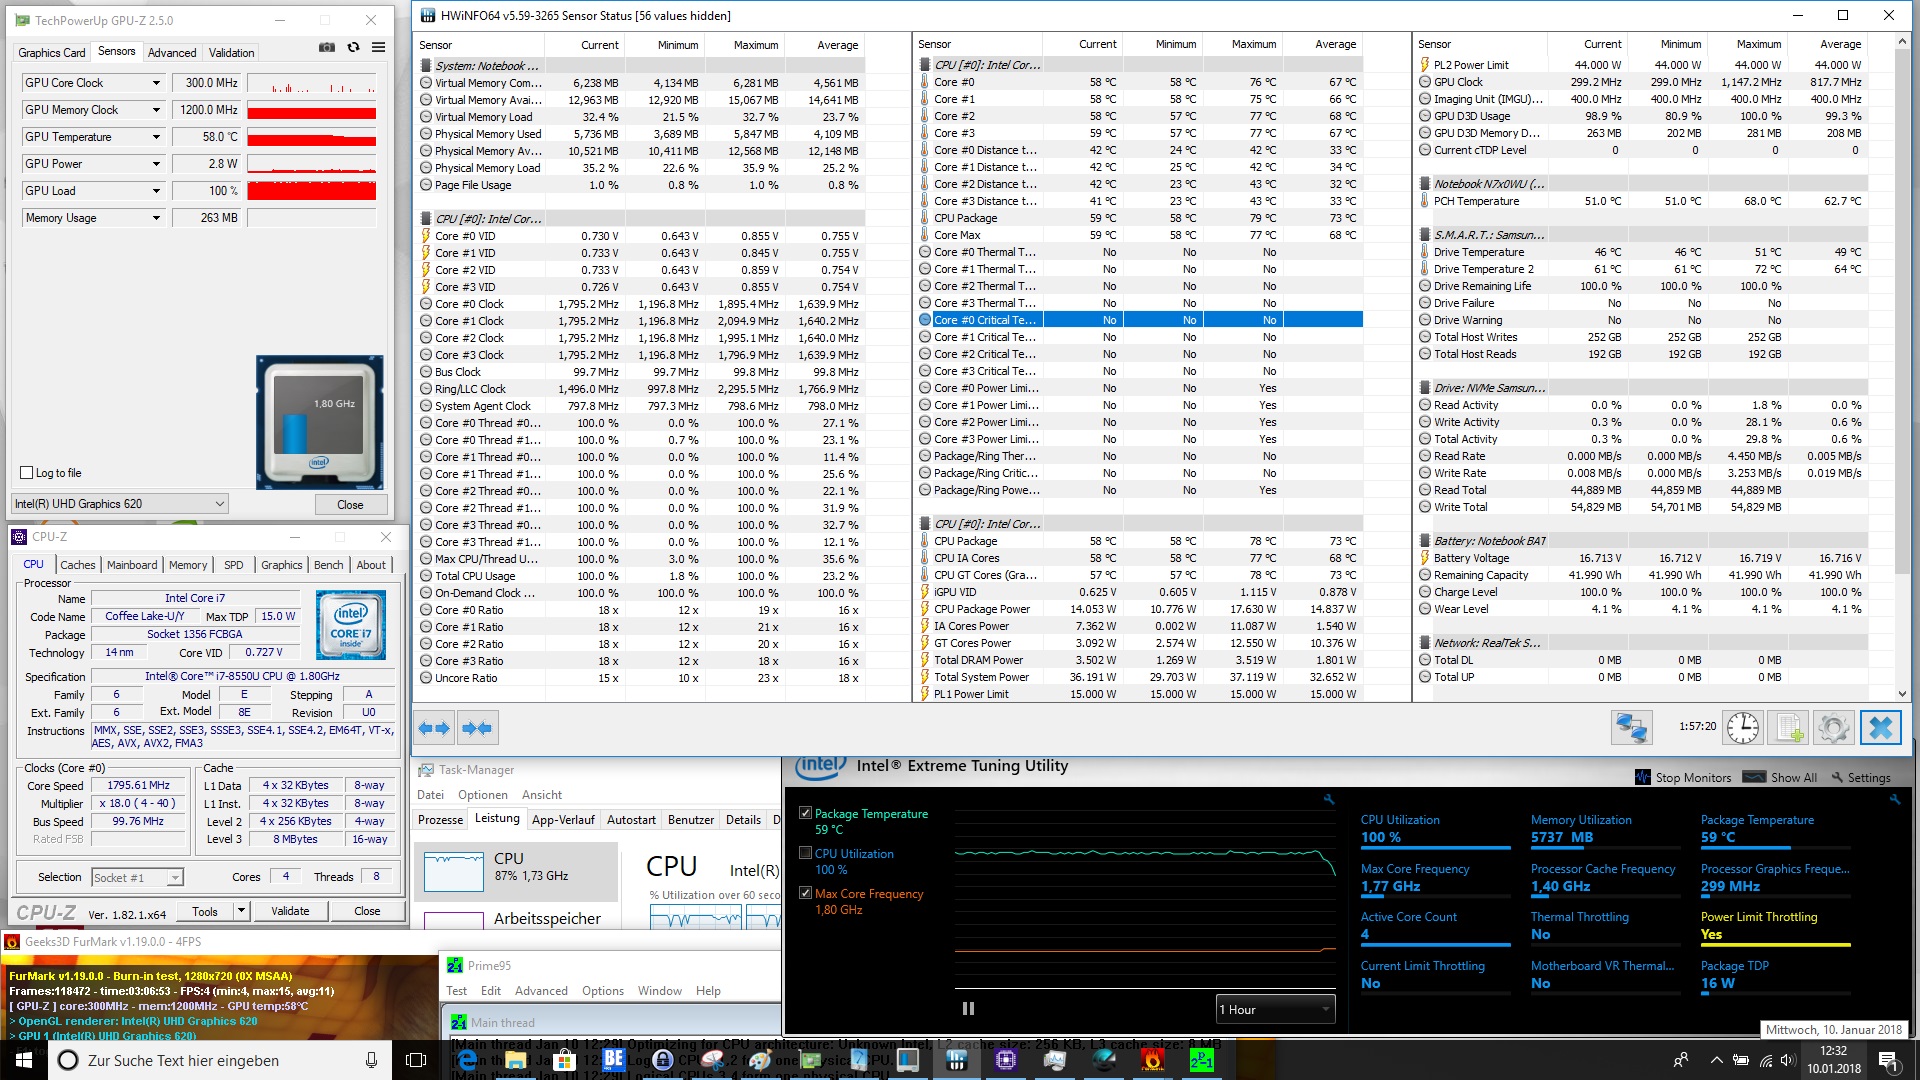This screenshot has width=1920, height=1080.
Task: Pause the XTU monitoring graph
Action: (968, 1009)
